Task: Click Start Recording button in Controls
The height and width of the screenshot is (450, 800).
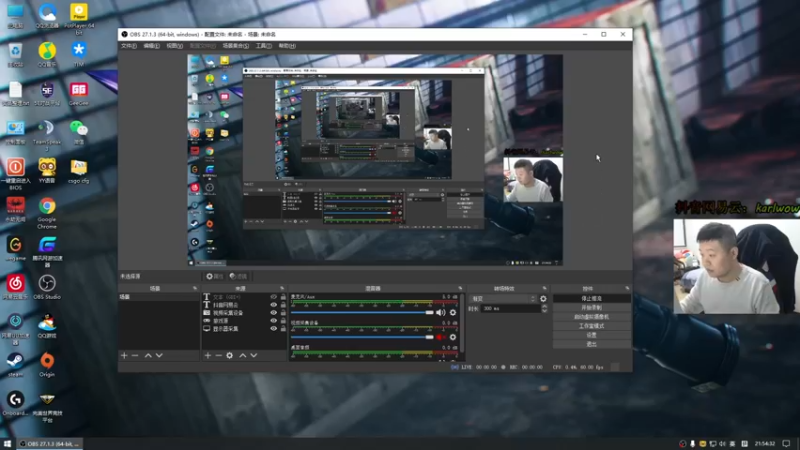Action: (x=591, y=308)
